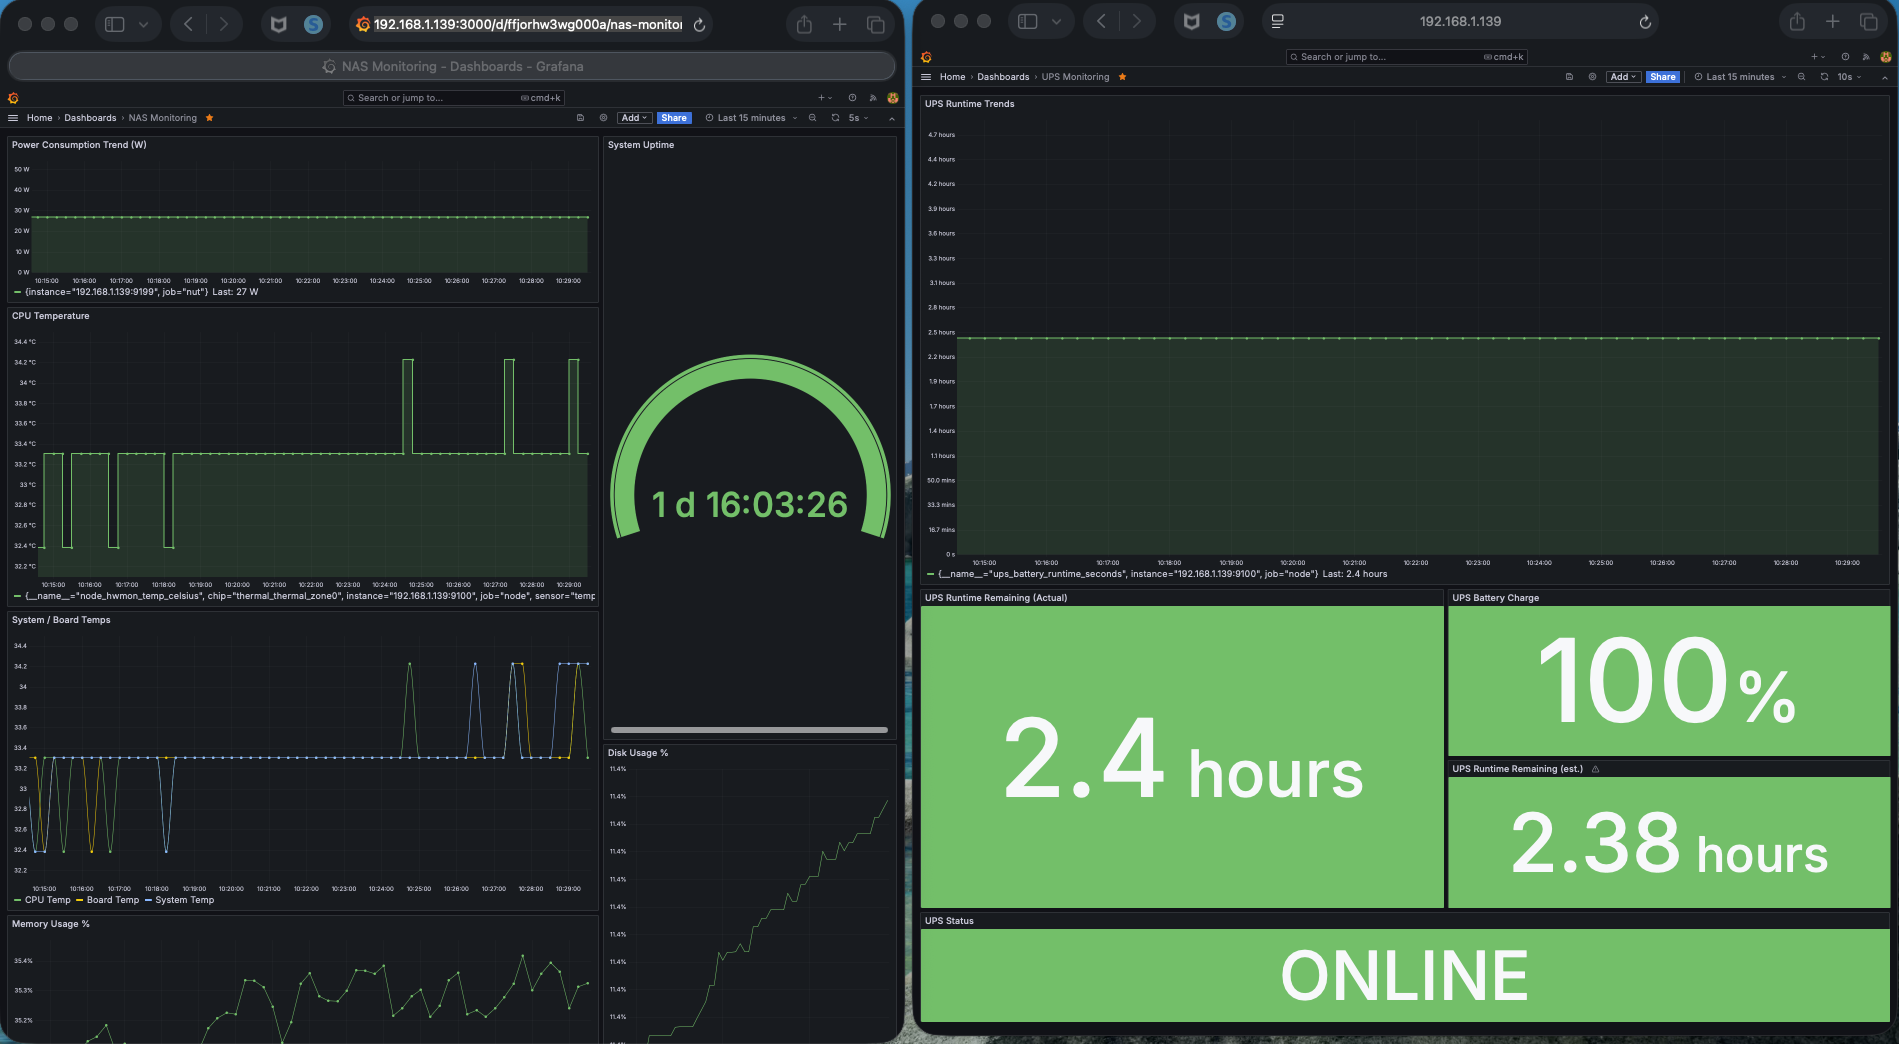The image size is (1899, 1044).
Task: Go back in left Safari window
Action: pos(188,24)
